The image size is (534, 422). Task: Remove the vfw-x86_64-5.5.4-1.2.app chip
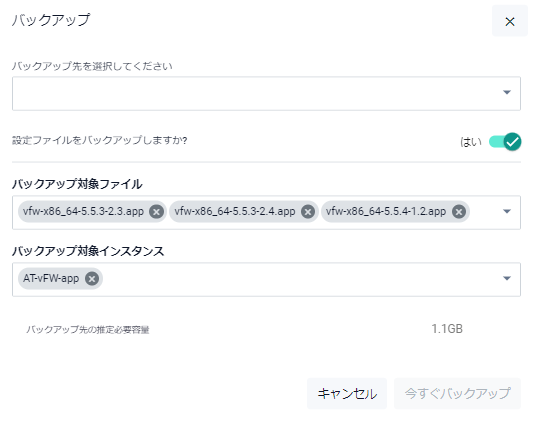[x=459, y=212]
